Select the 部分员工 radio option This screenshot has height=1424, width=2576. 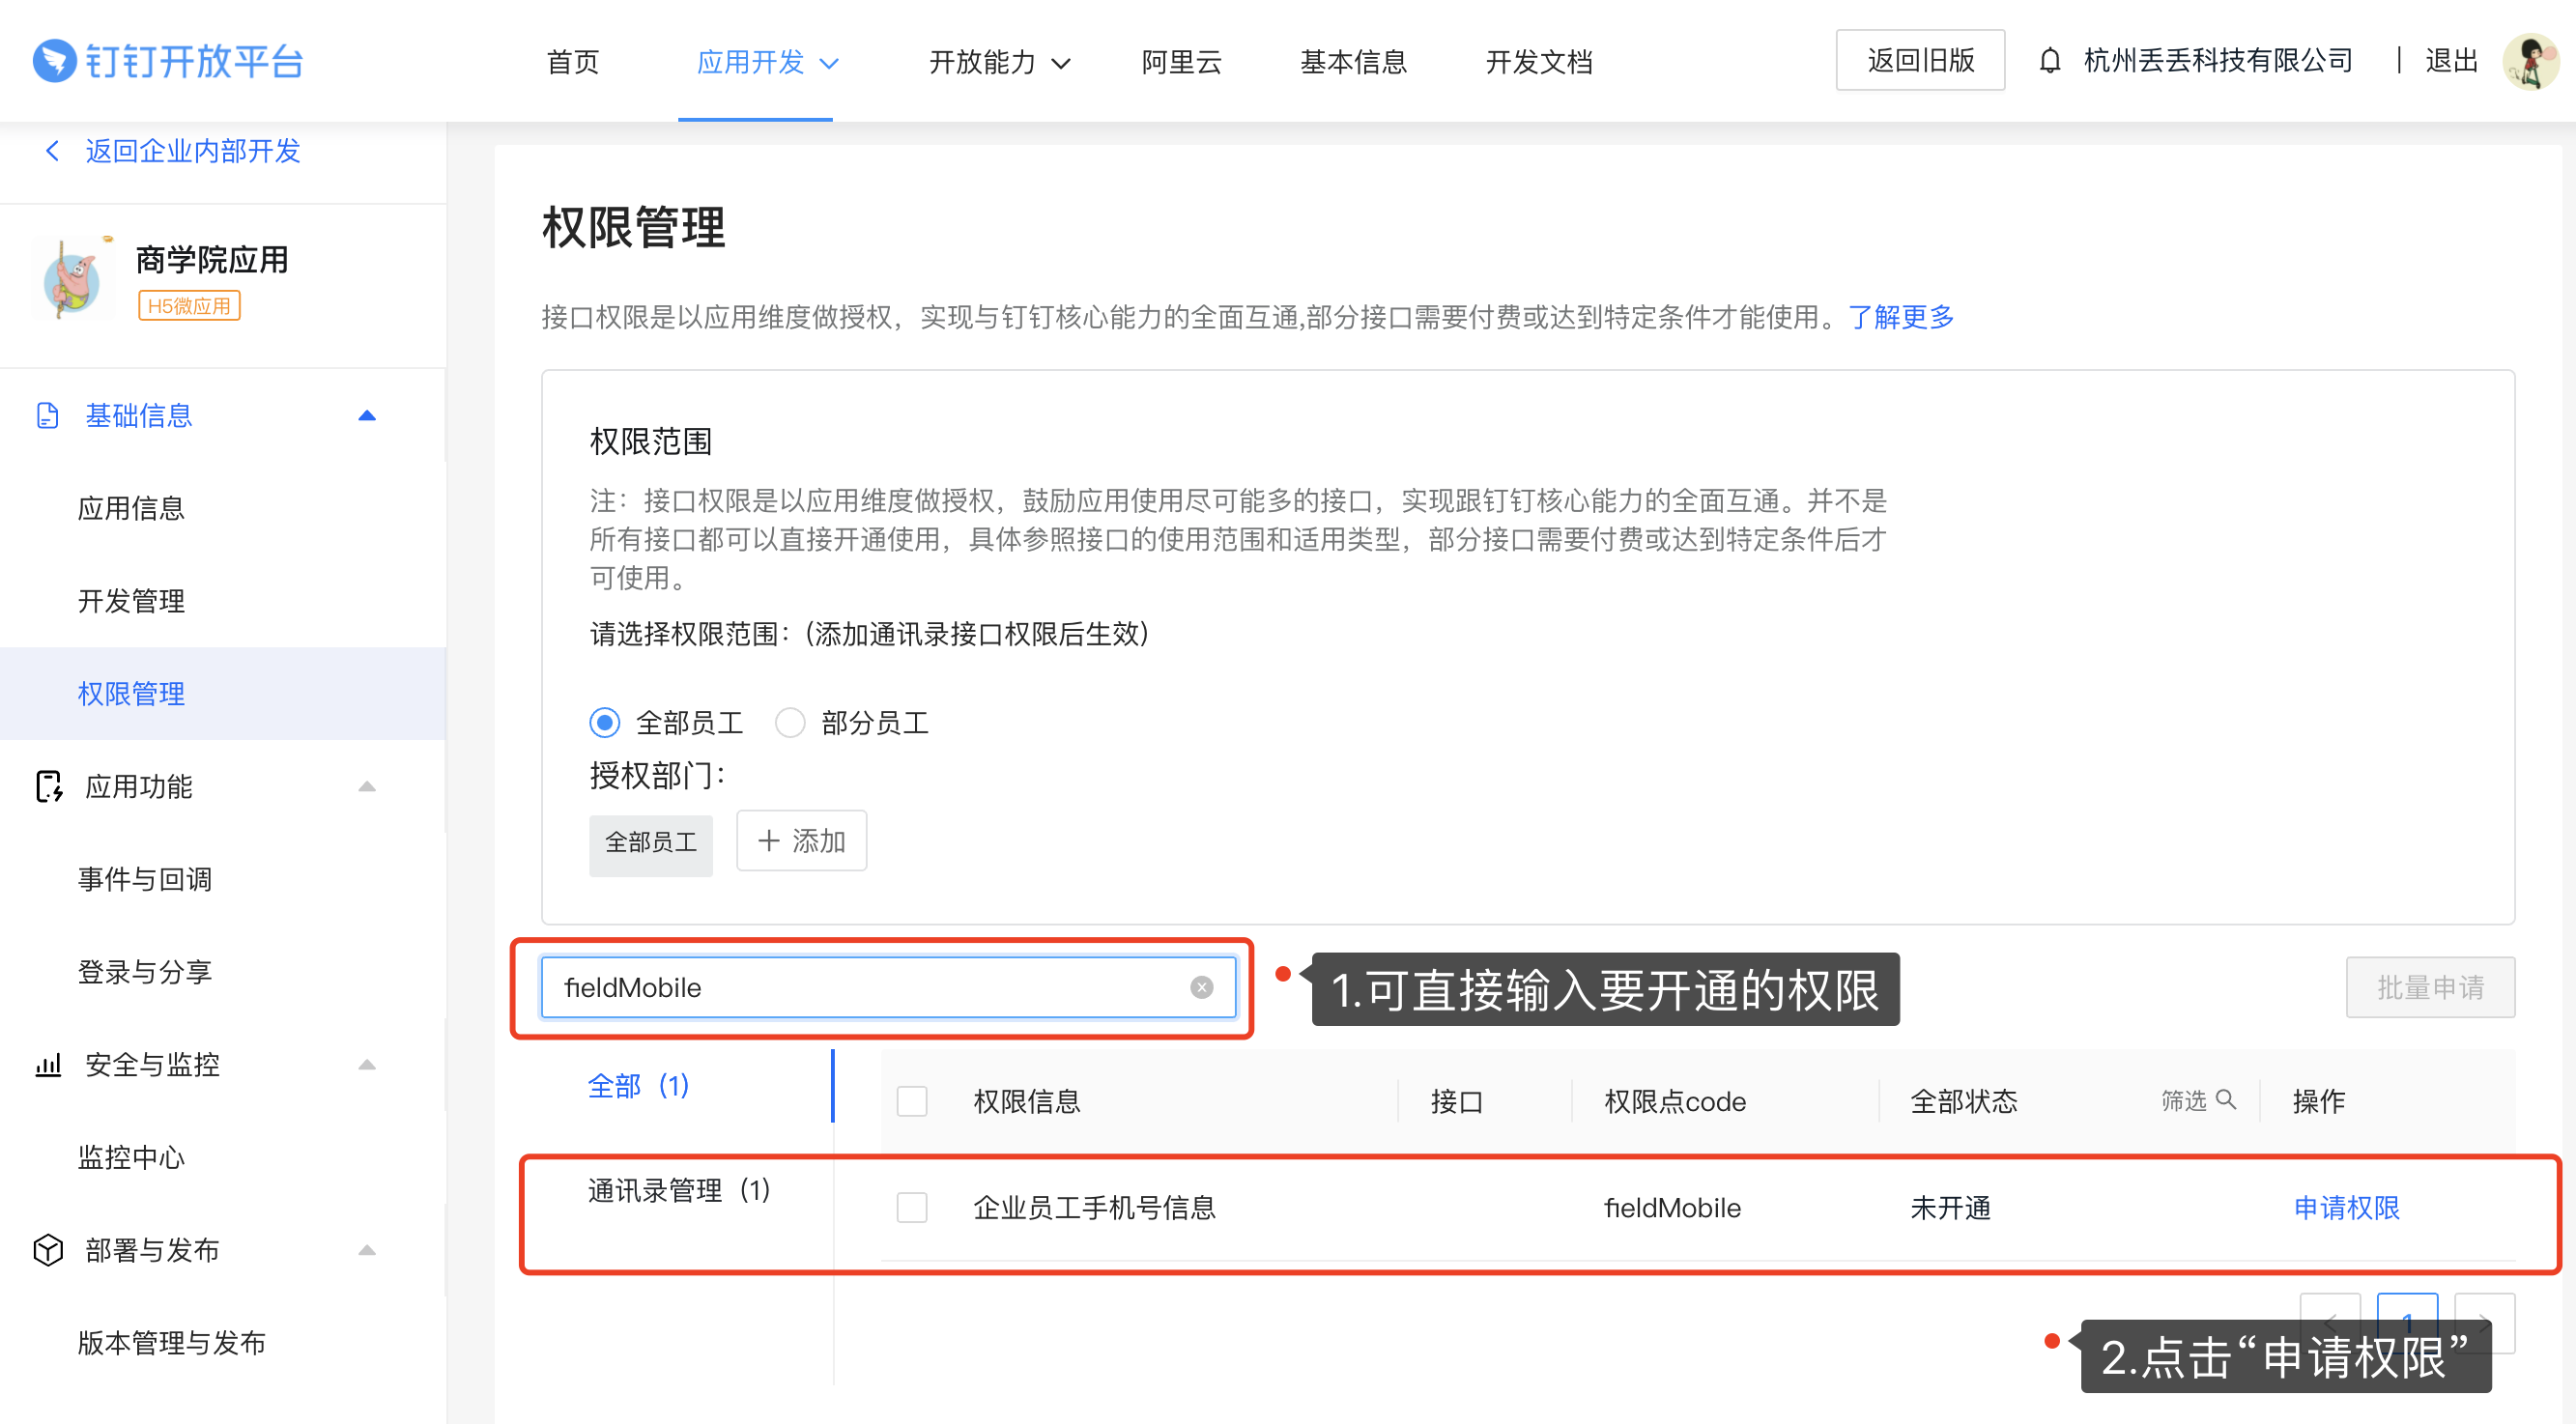[x=790, y=723]
